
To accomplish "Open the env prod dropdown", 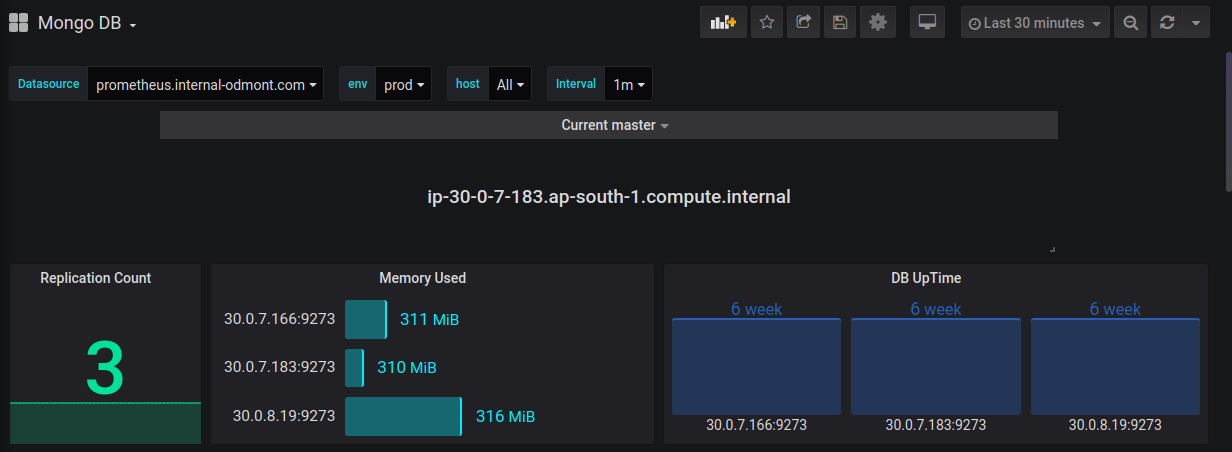I will click(403, 84).
